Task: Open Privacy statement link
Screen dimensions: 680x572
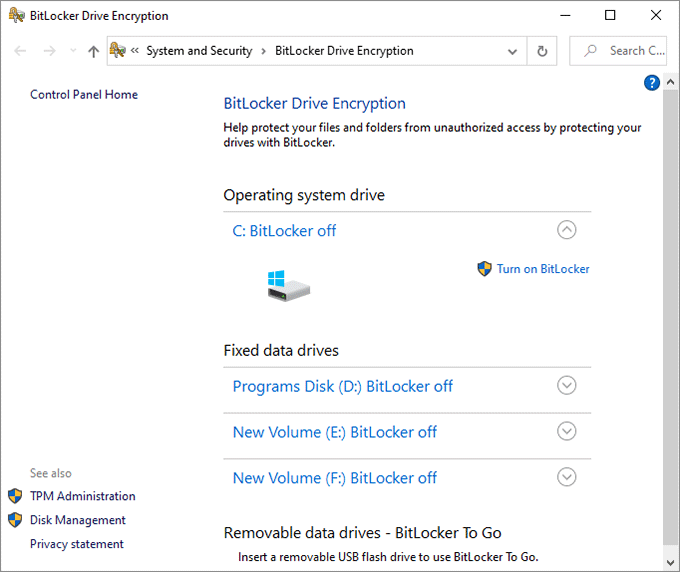Action: (x=77, y=544)
